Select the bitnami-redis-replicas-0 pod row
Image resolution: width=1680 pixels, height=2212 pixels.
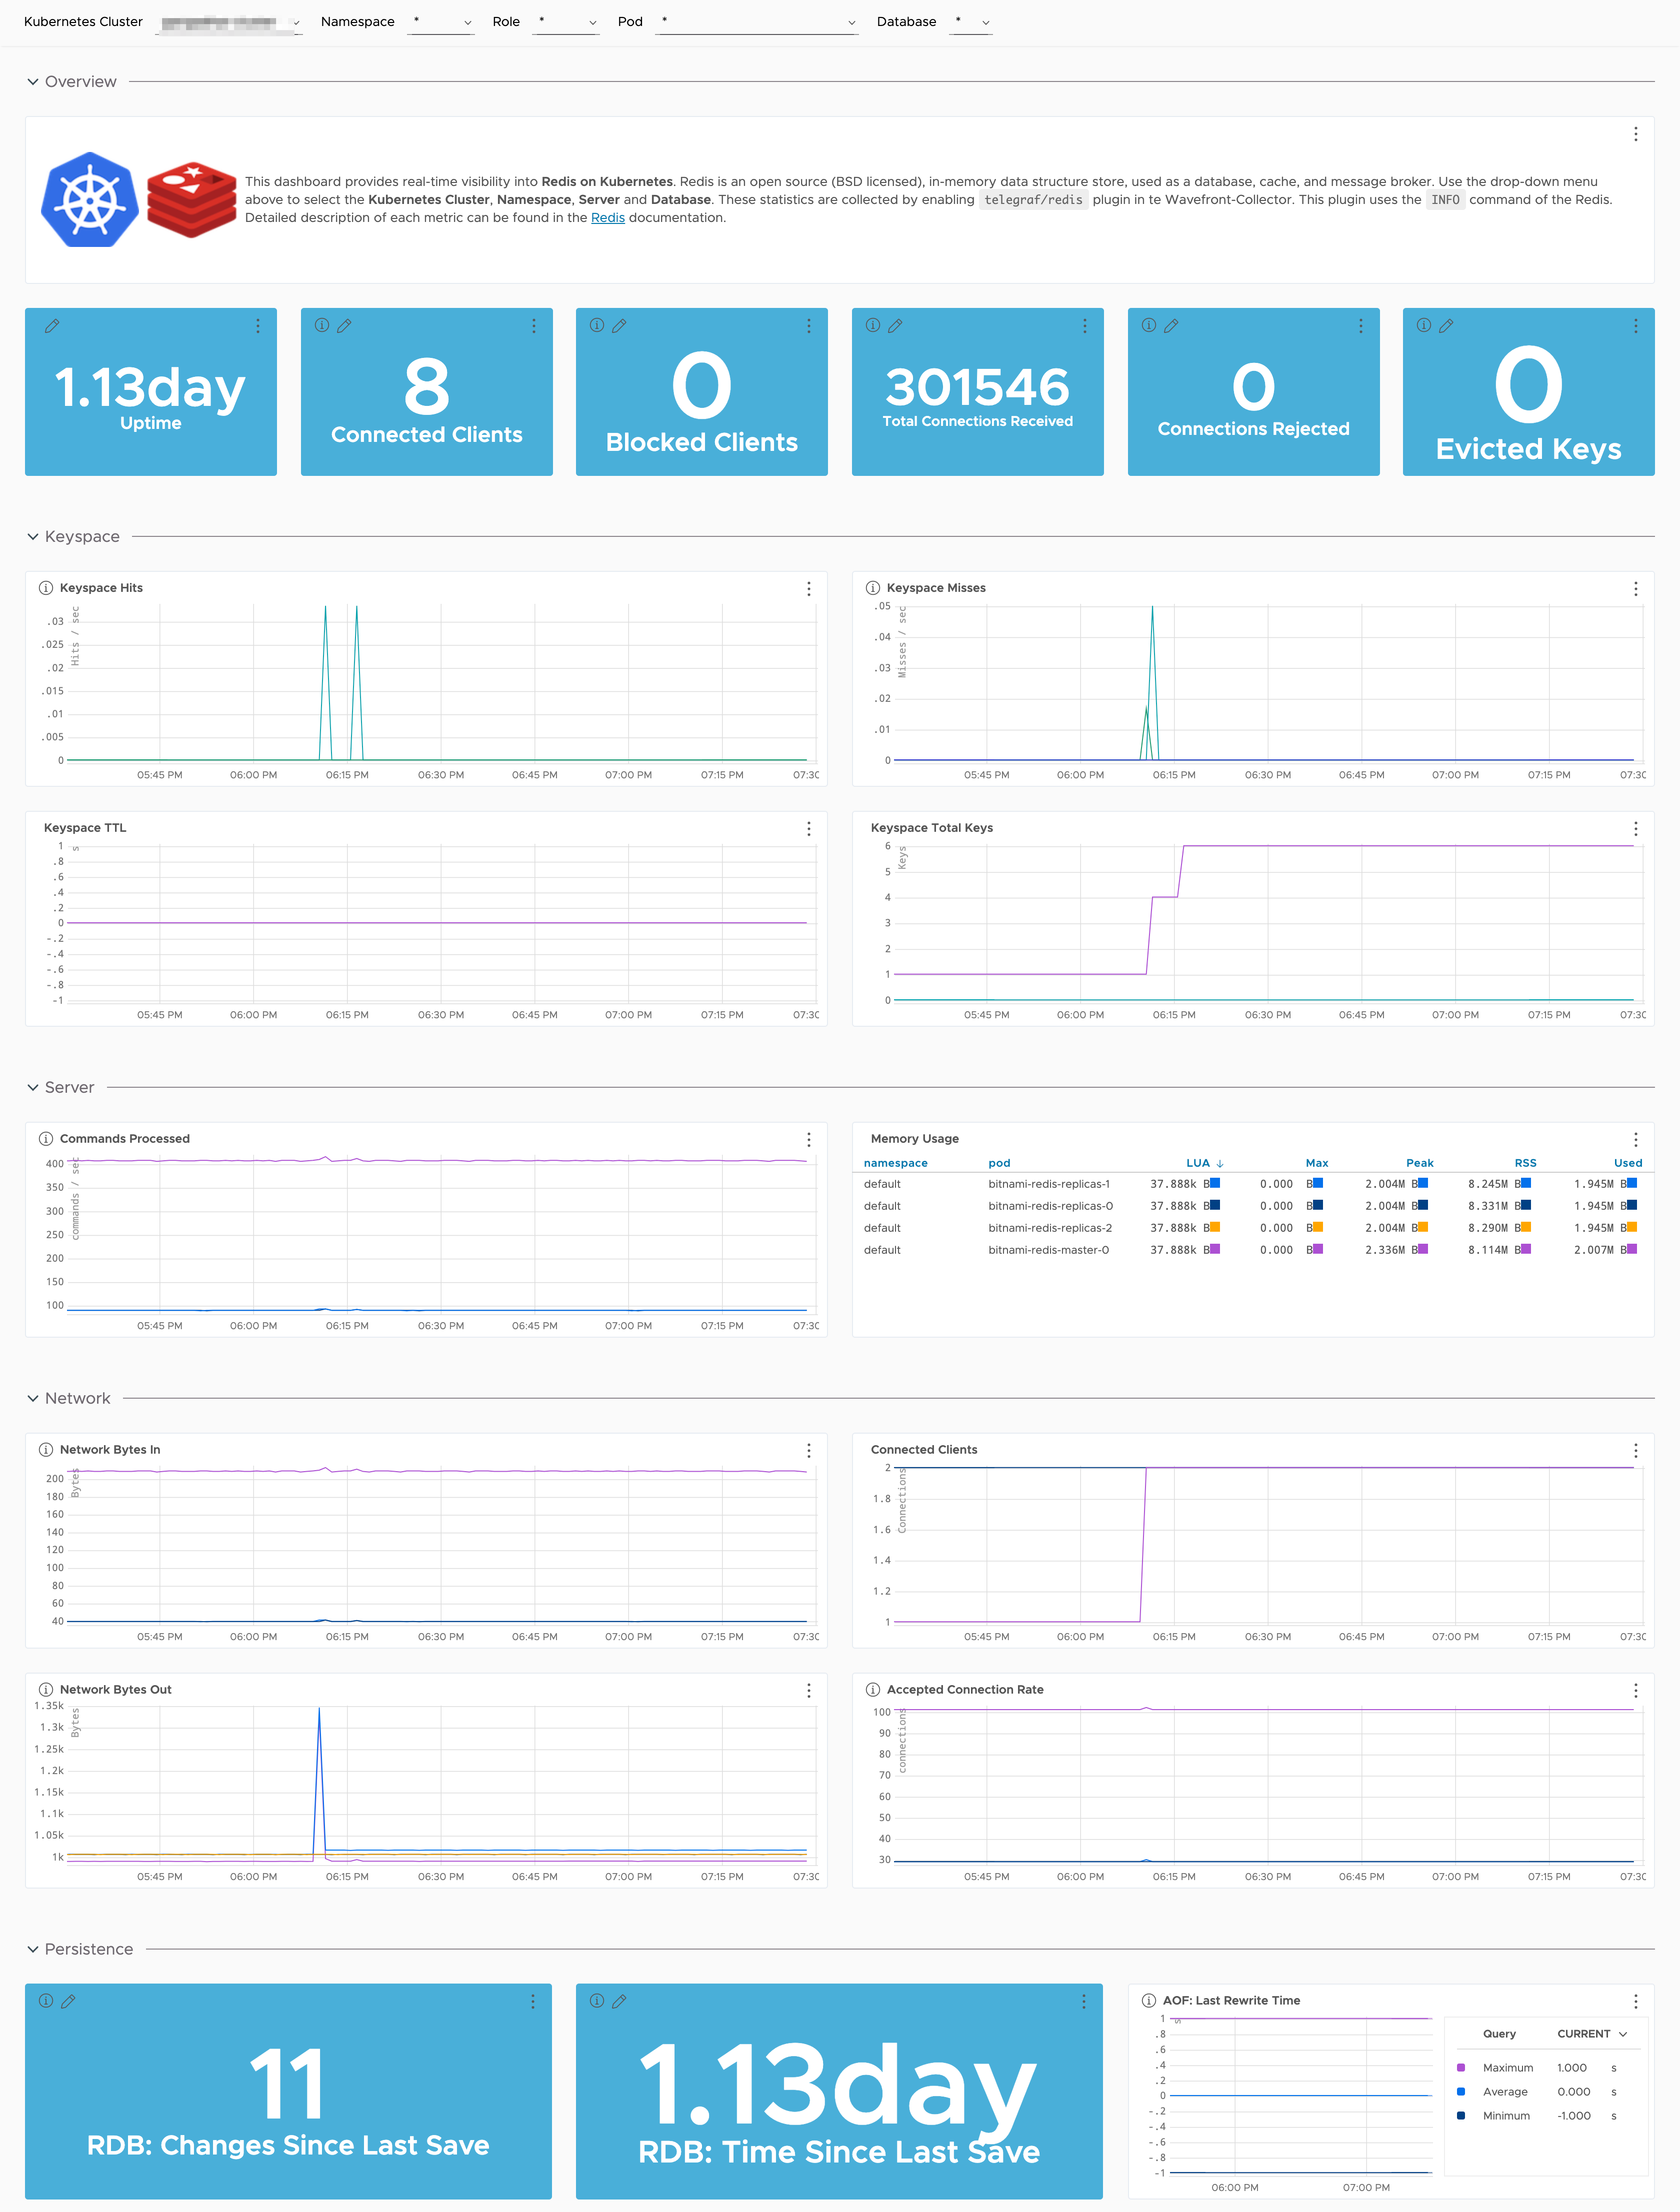tap(1252, 1206)
